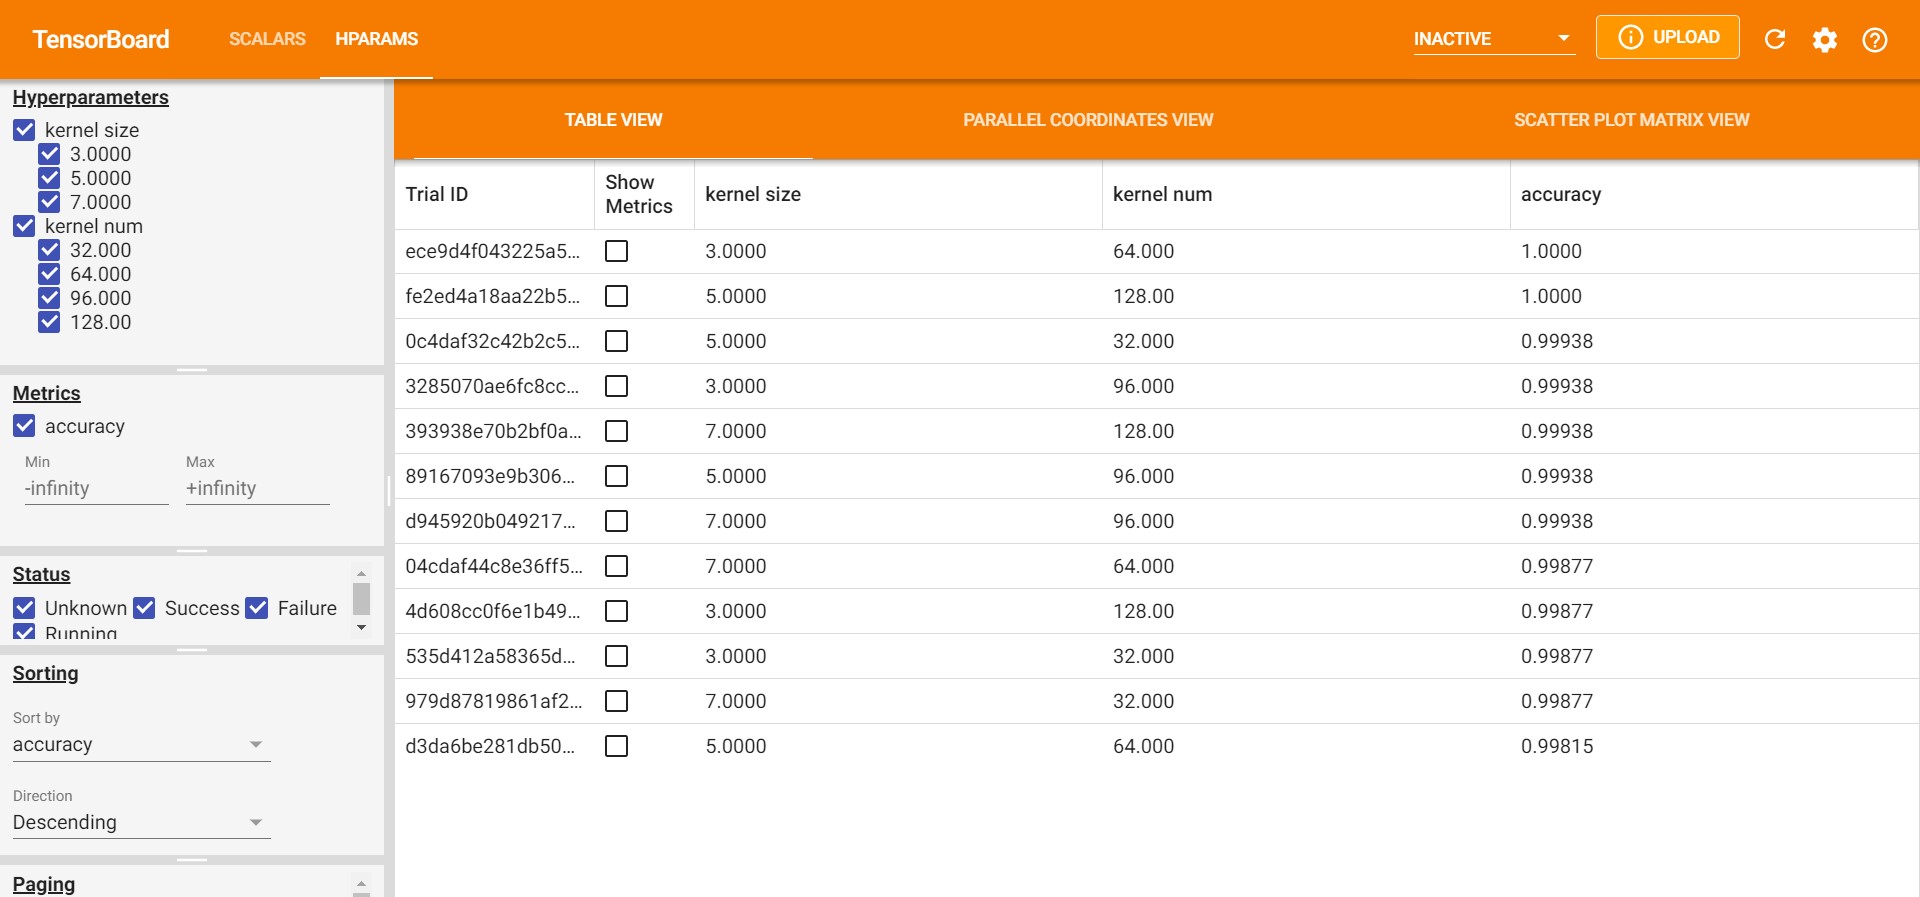
Task: Show metrics for trial d945920b049217
Action: coord(617,521)
